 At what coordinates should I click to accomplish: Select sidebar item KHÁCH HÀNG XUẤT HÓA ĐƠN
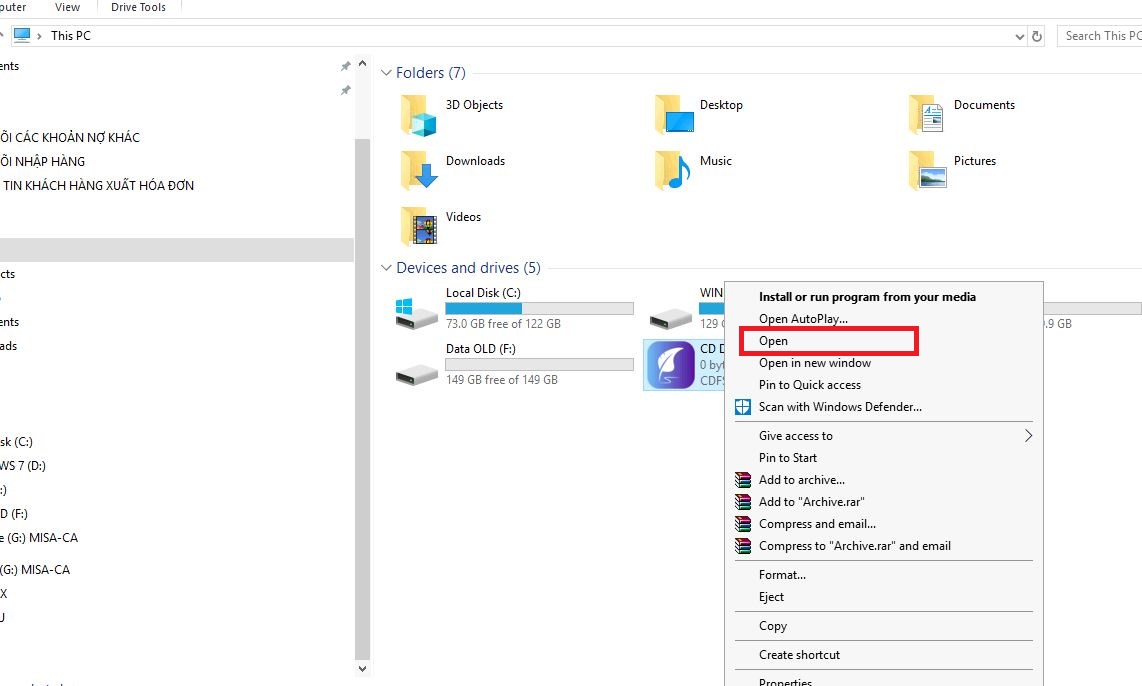[98, 186]
